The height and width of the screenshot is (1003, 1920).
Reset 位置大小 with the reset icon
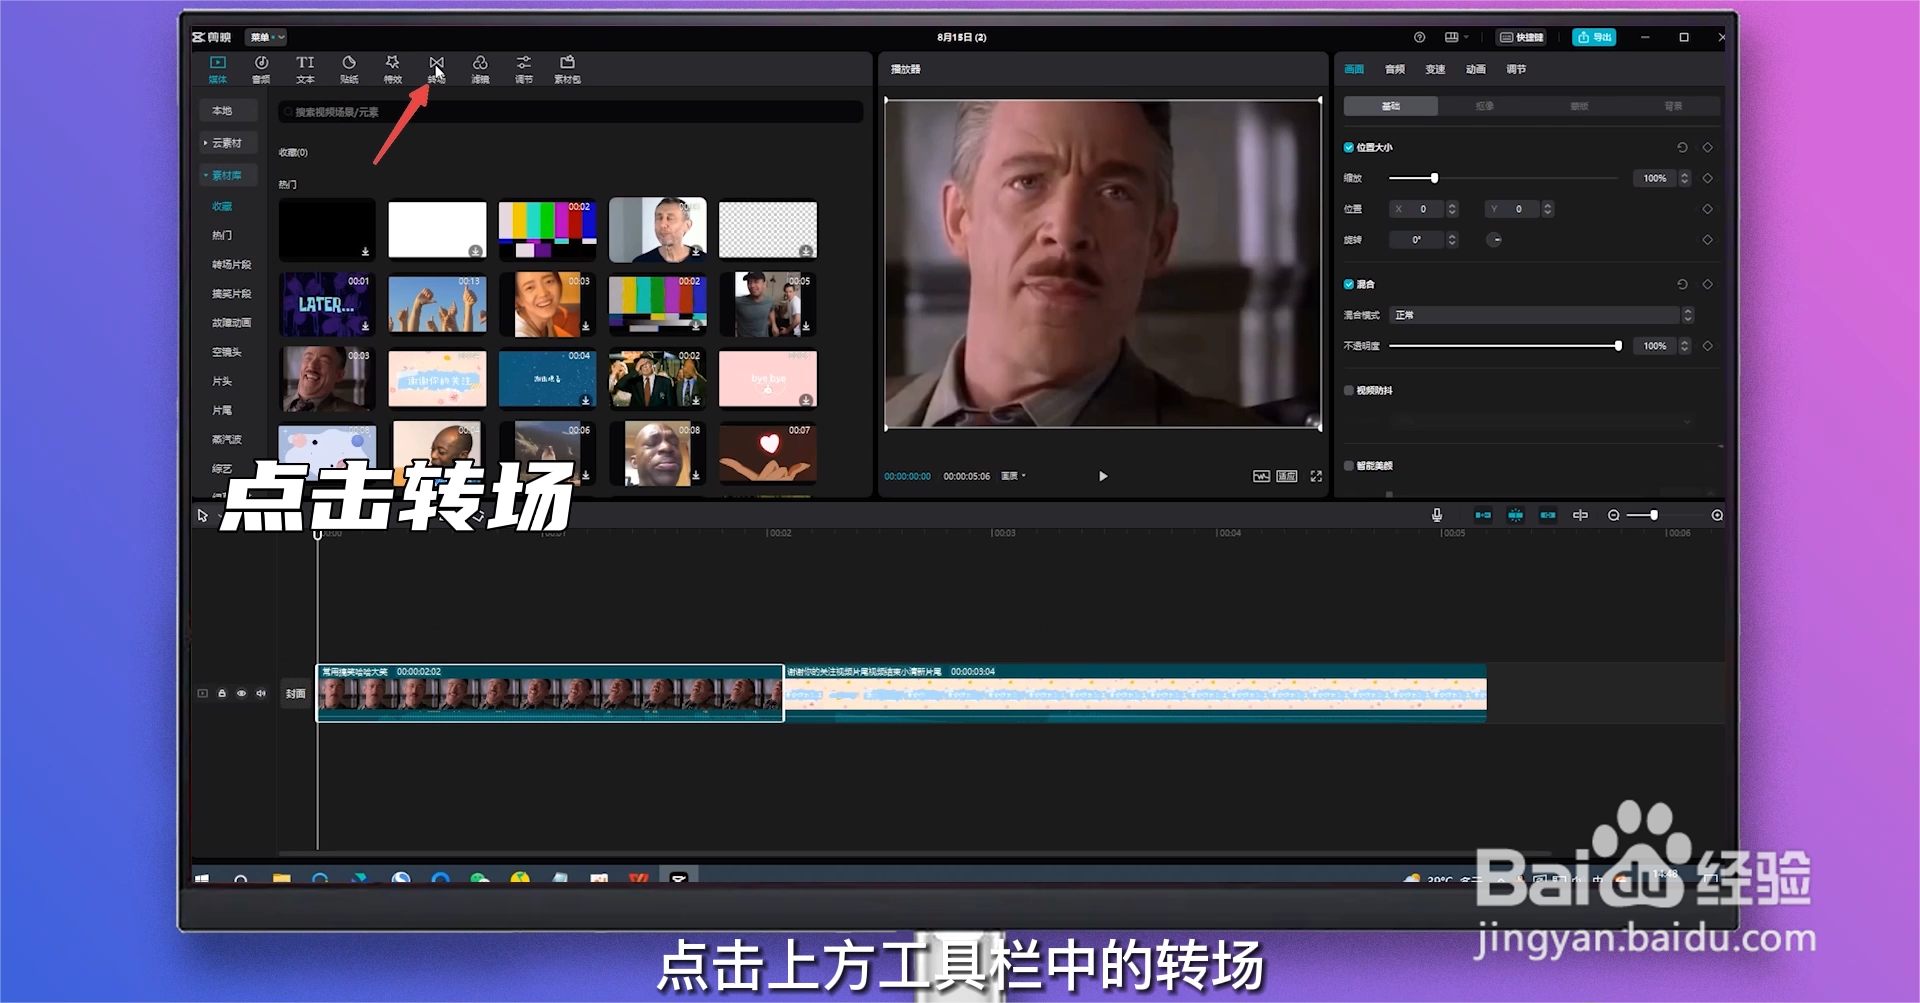[x=1682, y=147]
